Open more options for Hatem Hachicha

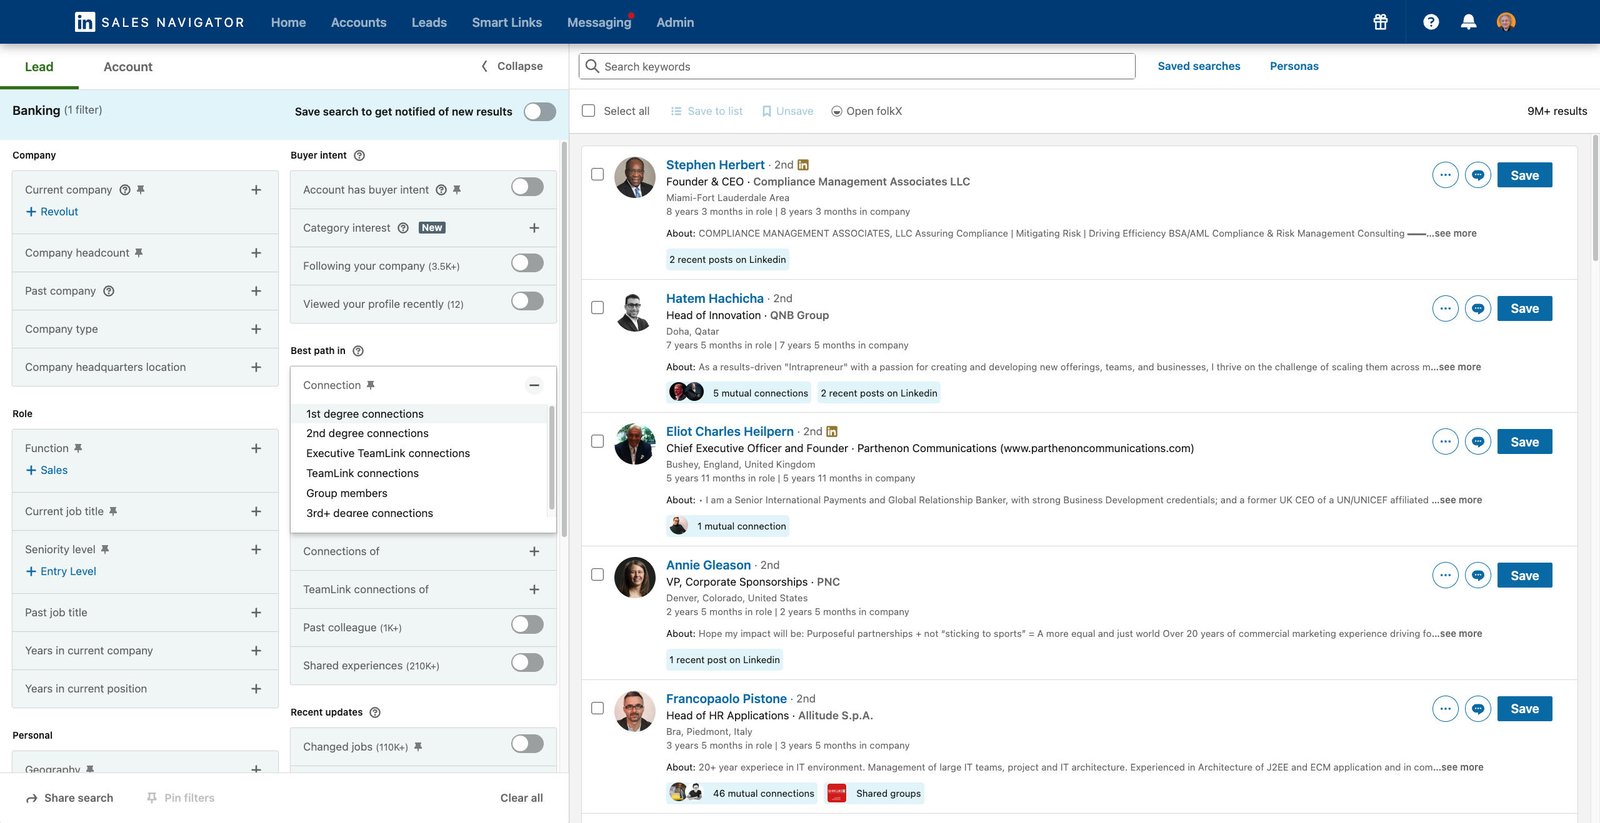click(1445, 308)
